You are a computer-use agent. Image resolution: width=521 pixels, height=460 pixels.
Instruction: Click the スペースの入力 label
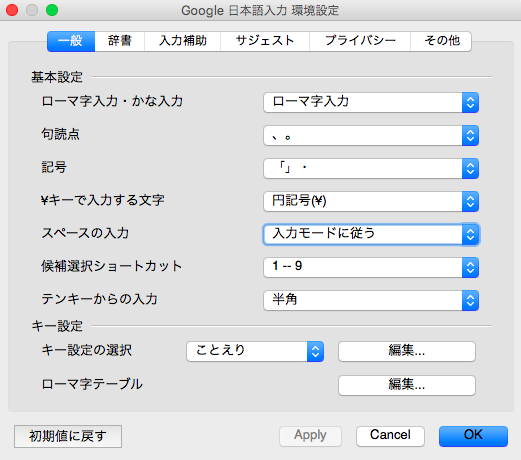click(x=85, y=233)
